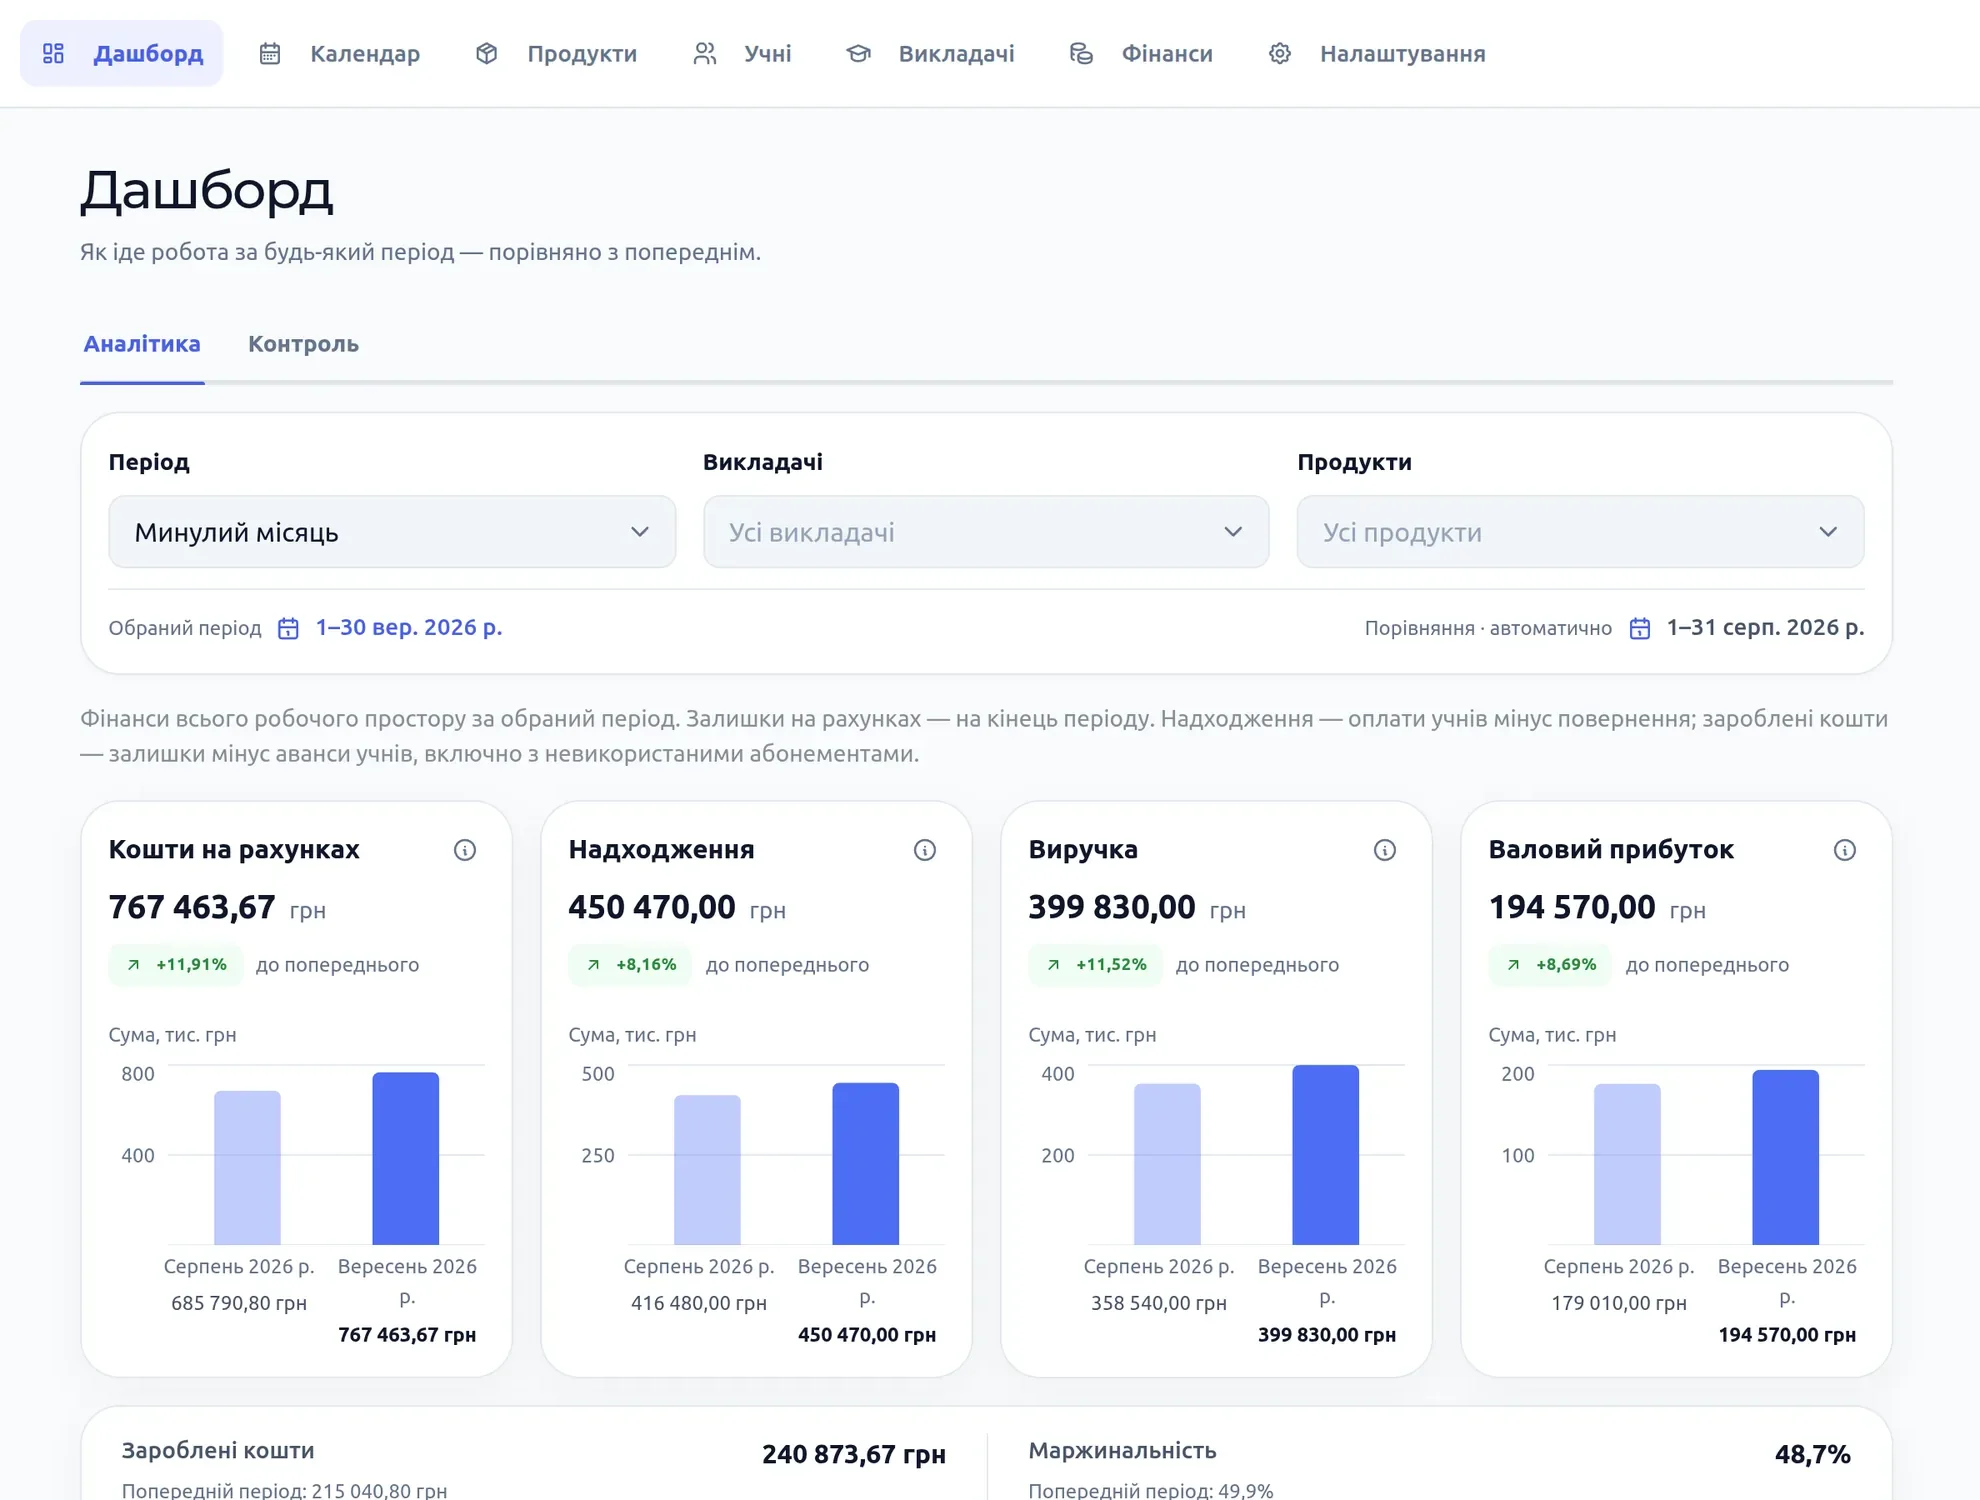Click +11,52% badge on Виручка card
This screenshot has width=1980, height=1500.
(1096, 965)
